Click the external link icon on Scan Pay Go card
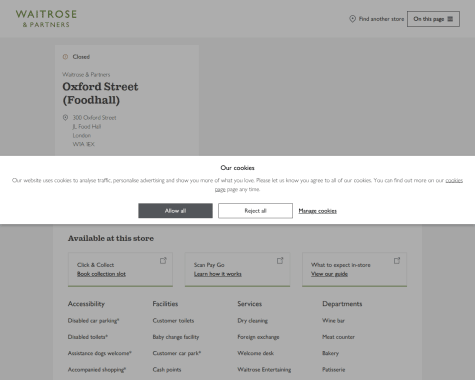The height and width of the screenshot is (380, 475). (x=280, y=260)
